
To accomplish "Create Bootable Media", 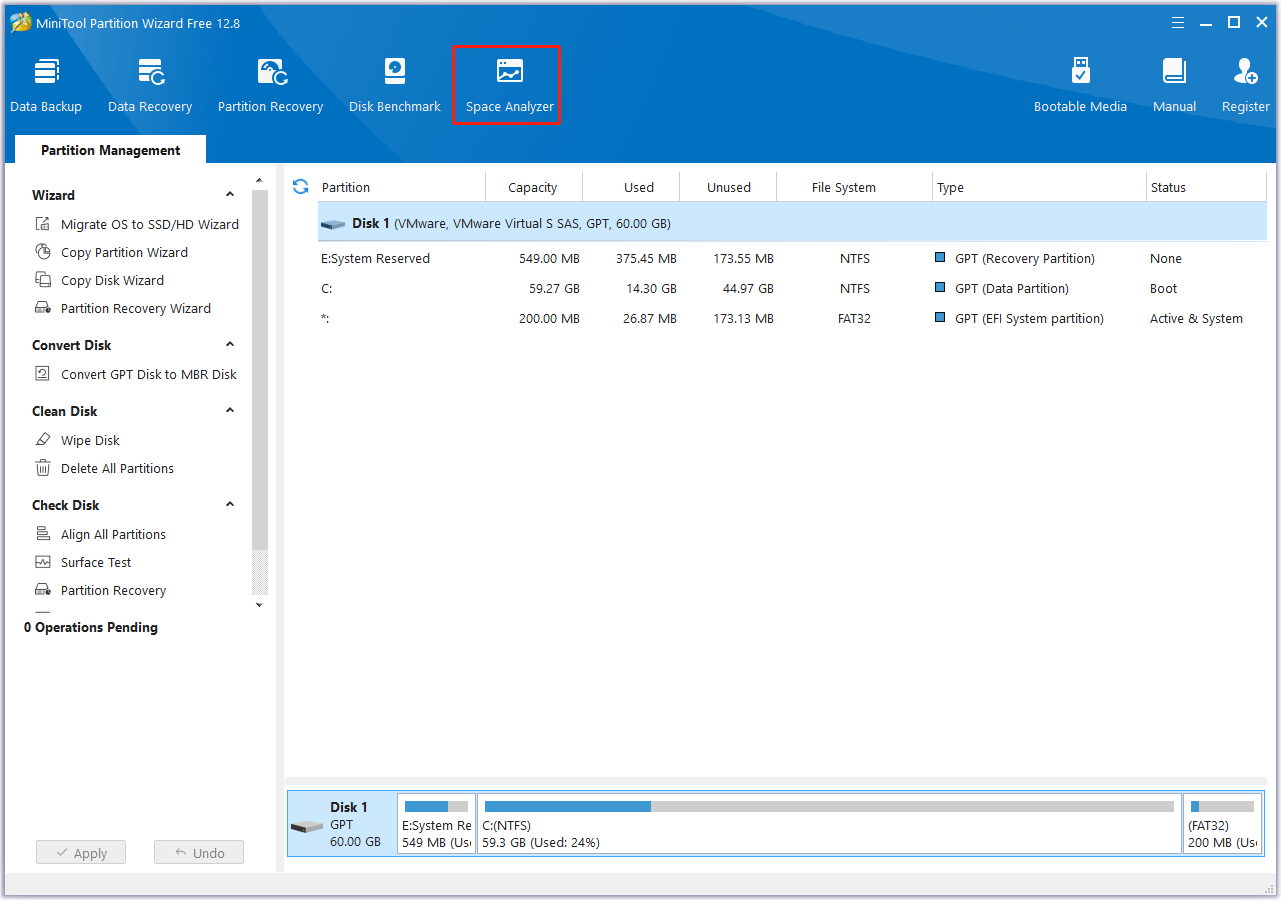I will [x=1080, y=85].
